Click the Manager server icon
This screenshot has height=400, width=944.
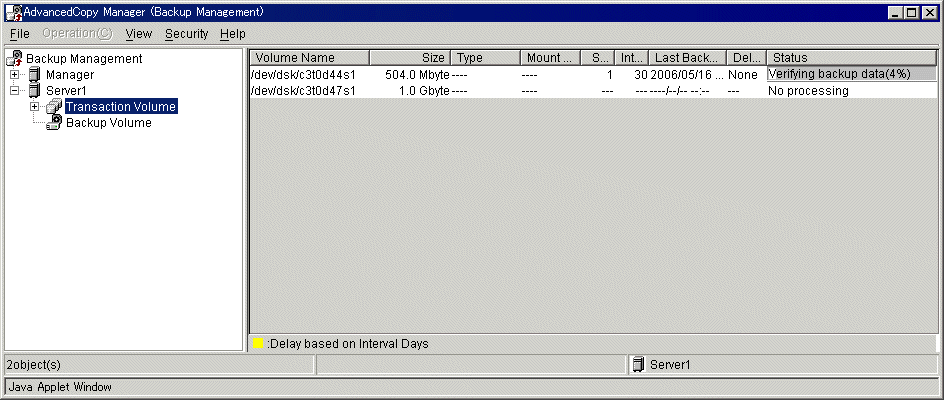click(x=35, y=75)
